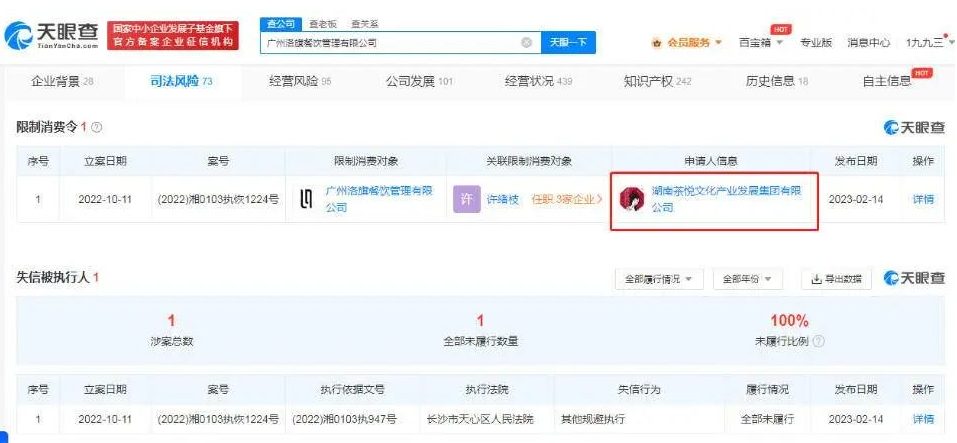Viewport: 957px width, 443px height.
Task: Click the 失信被执行人 section heading
Action: (x=53, y=278)
